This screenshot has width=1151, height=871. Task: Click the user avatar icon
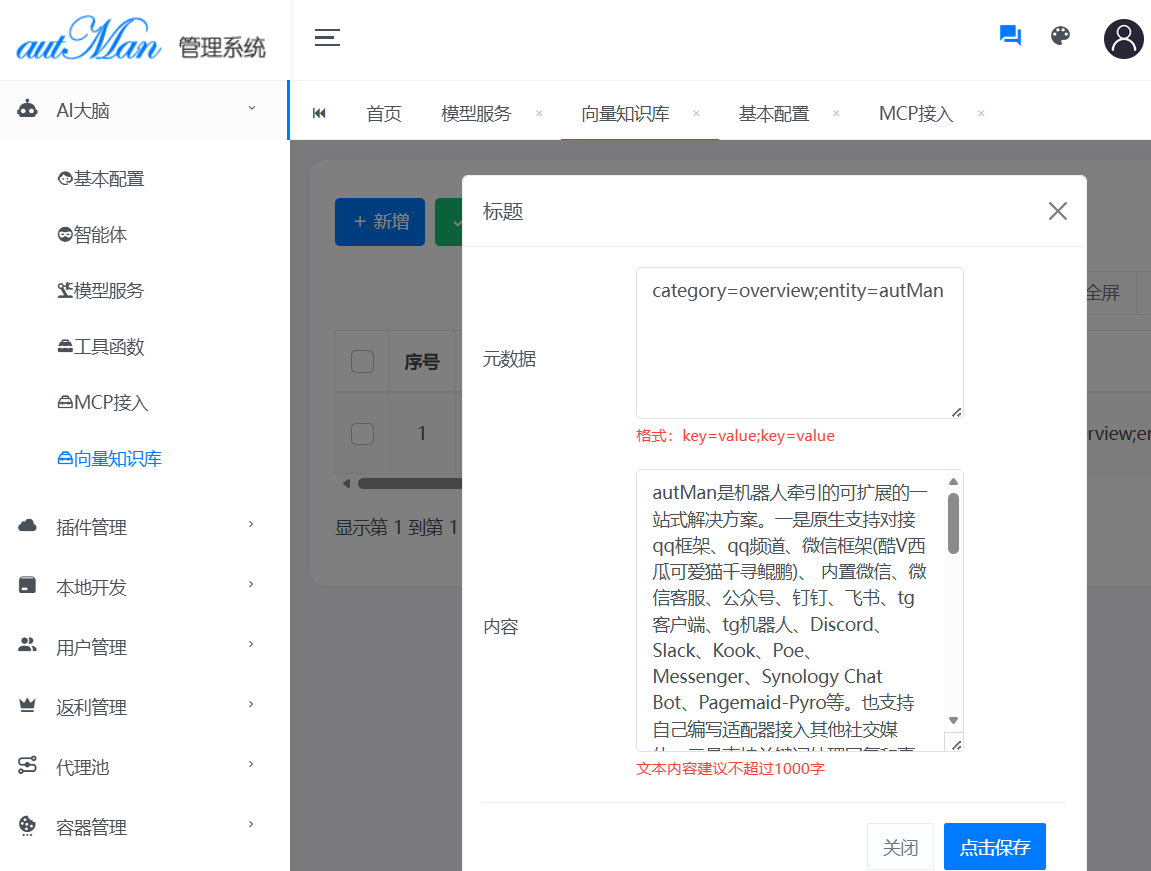click(x=1123, y=39)
